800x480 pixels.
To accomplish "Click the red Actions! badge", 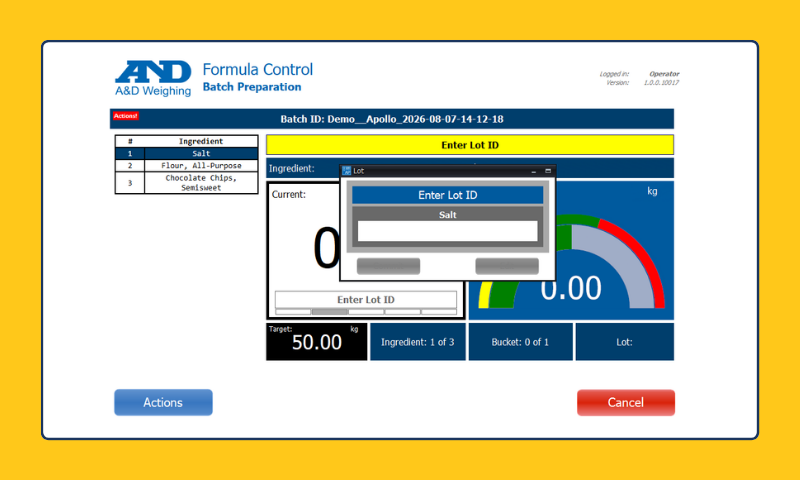I will tap(126, 116).
